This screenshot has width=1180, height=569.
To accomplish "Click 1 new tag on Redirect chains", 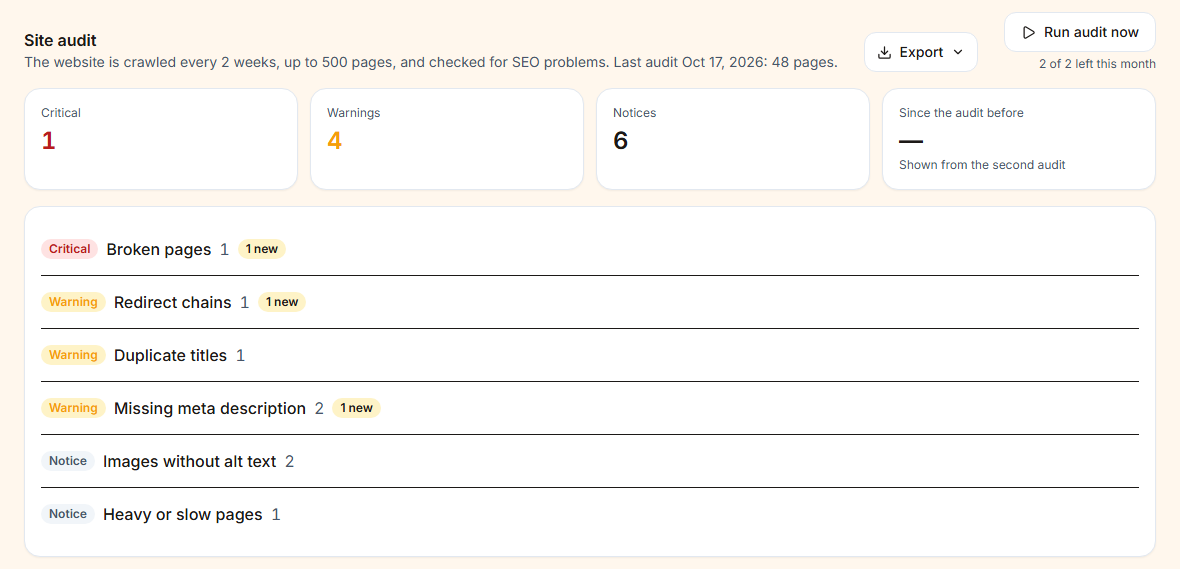I will click(282, 303).
